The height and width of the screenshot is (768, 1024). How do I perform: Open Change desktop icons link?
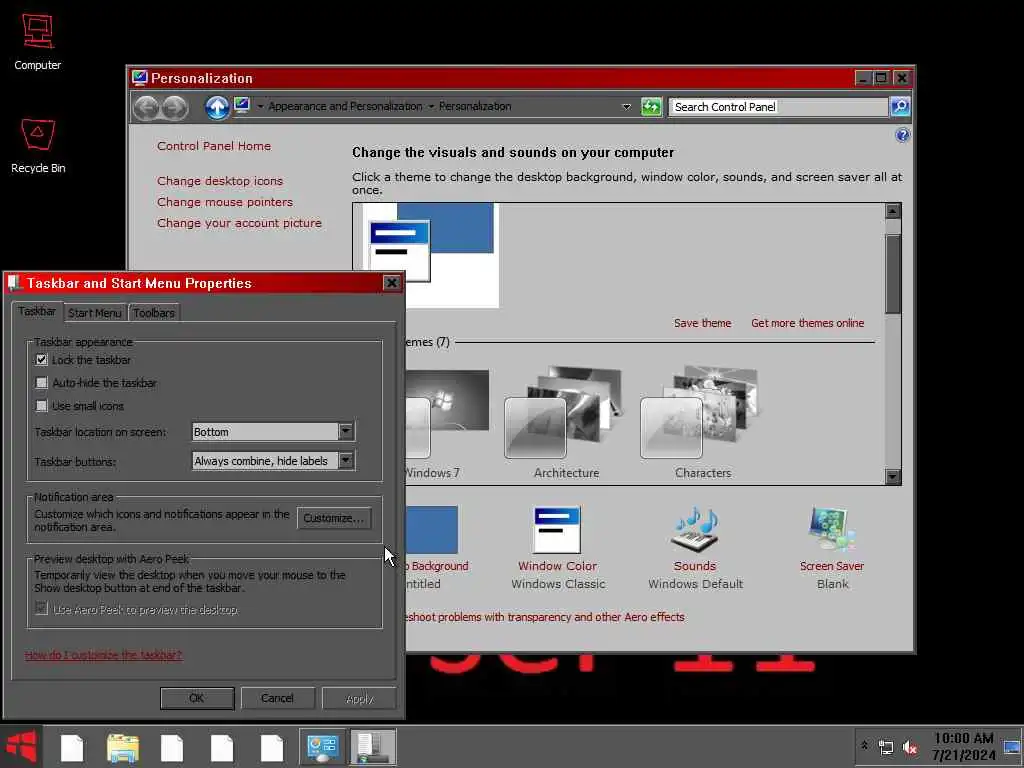(220, 181)
